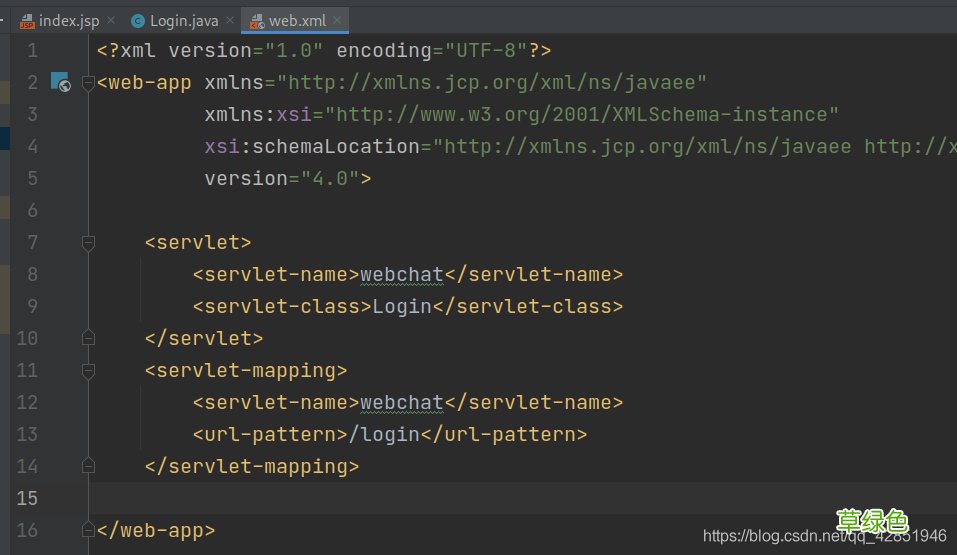Click the web facet gutter icon on line 2
Screen dimensions: 957x555
tap(60, 82)
